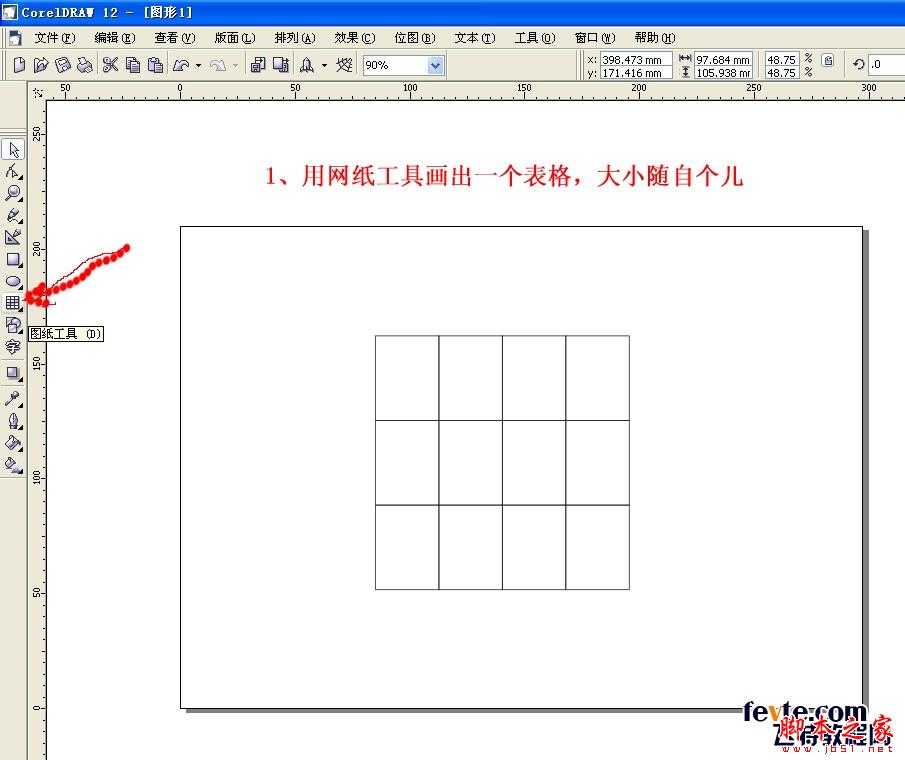Open a file with the Open folder icon
Viewport: 905px width, 760px height.
point(41,65)
